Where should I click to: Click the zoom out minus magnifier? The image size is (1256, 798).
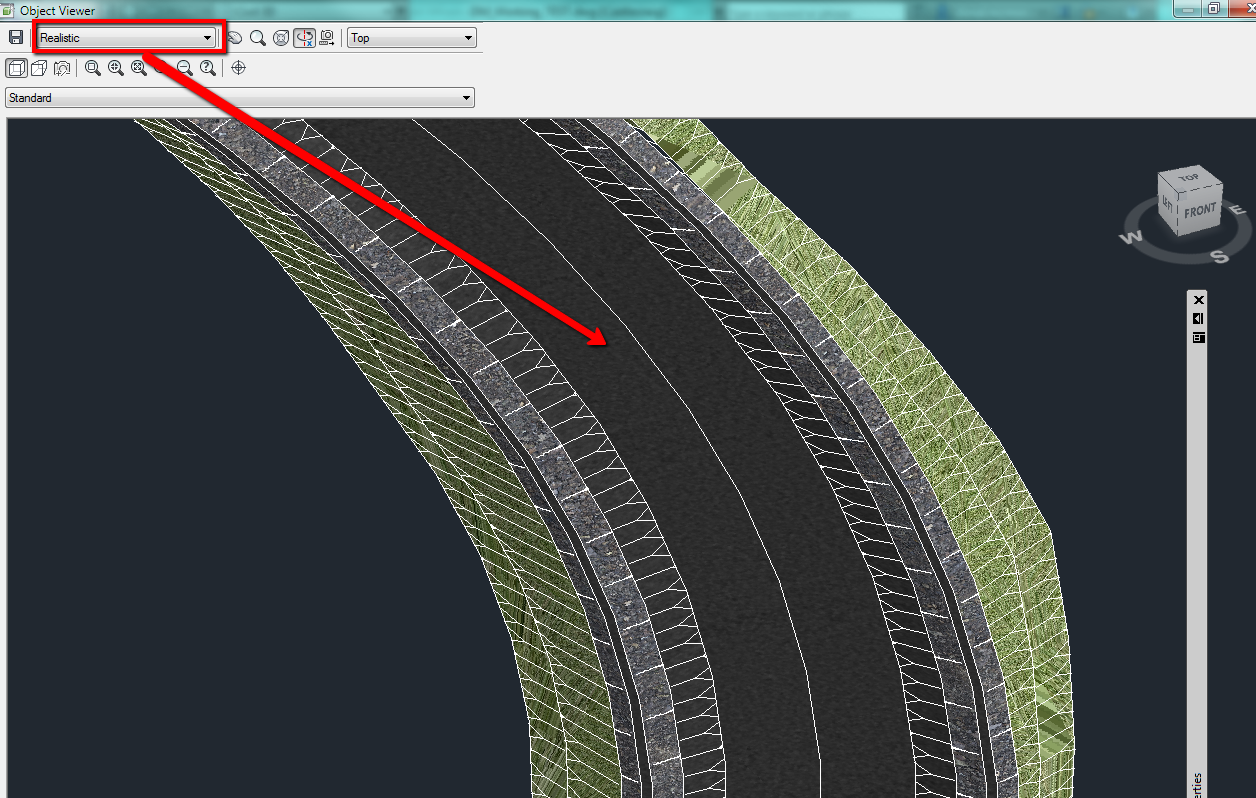185,68
